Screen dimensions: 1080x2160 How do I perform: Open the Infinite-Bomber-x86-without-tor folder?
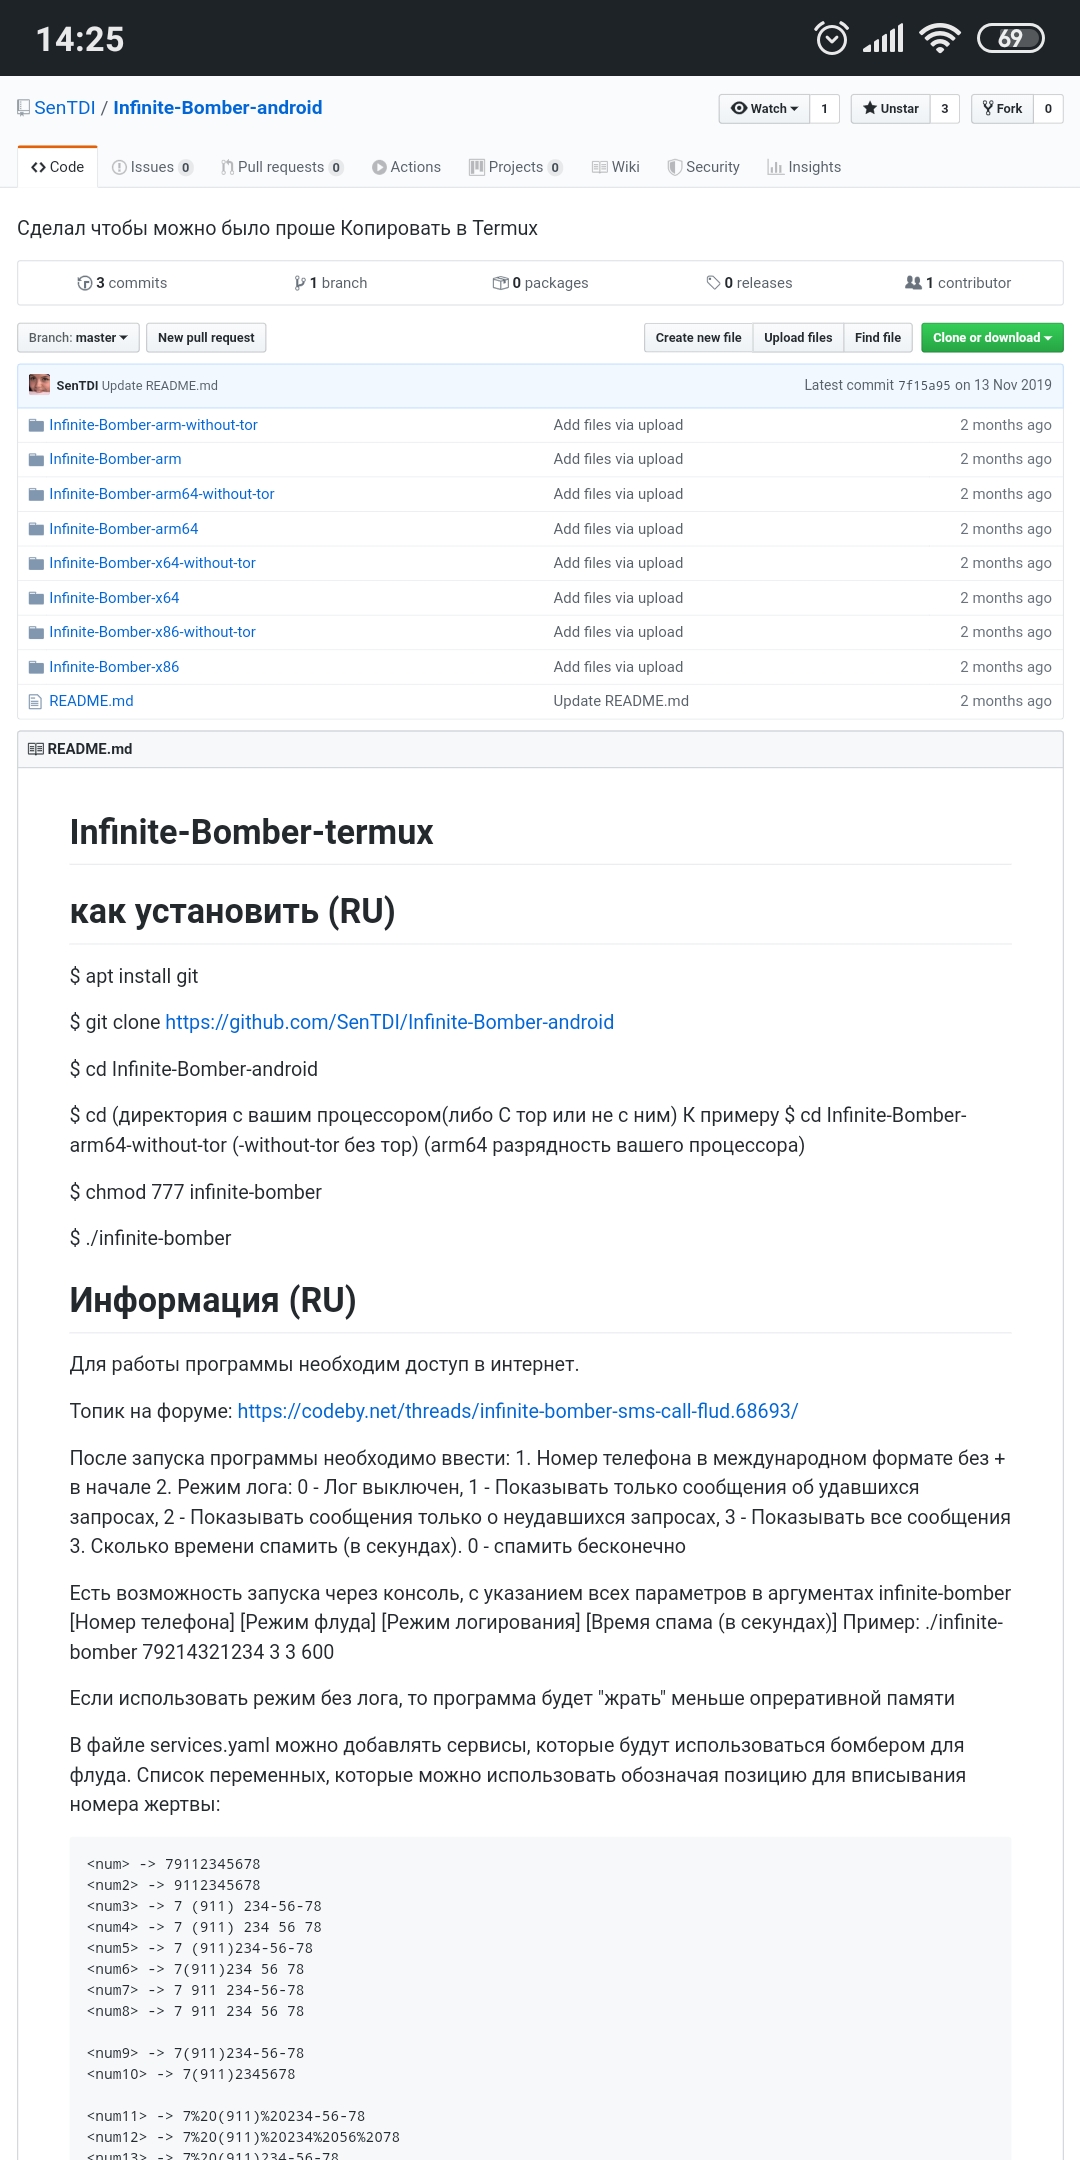pyautogui.click(x=152, y=632)
